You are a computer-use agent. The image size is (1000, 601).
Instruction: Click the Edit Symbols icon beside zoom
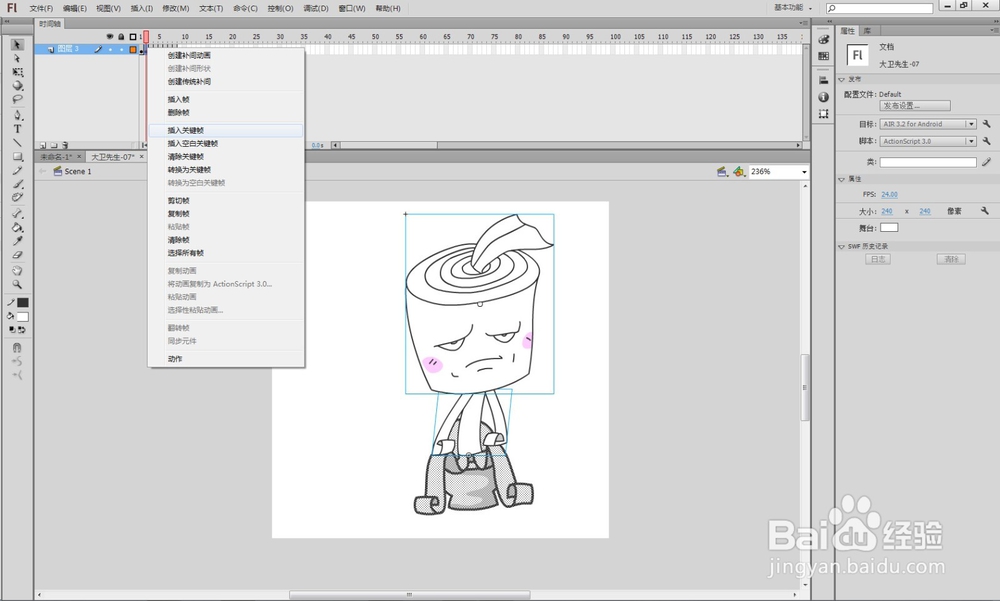coord(739,172)
